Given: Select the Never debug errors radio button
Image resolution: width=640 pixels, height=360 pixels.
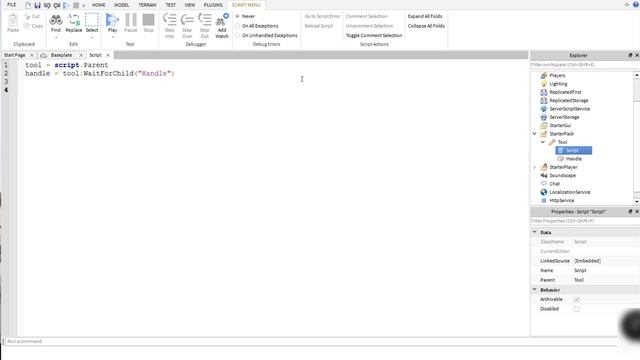Looking at the screenshot, I should coord(238,16).
